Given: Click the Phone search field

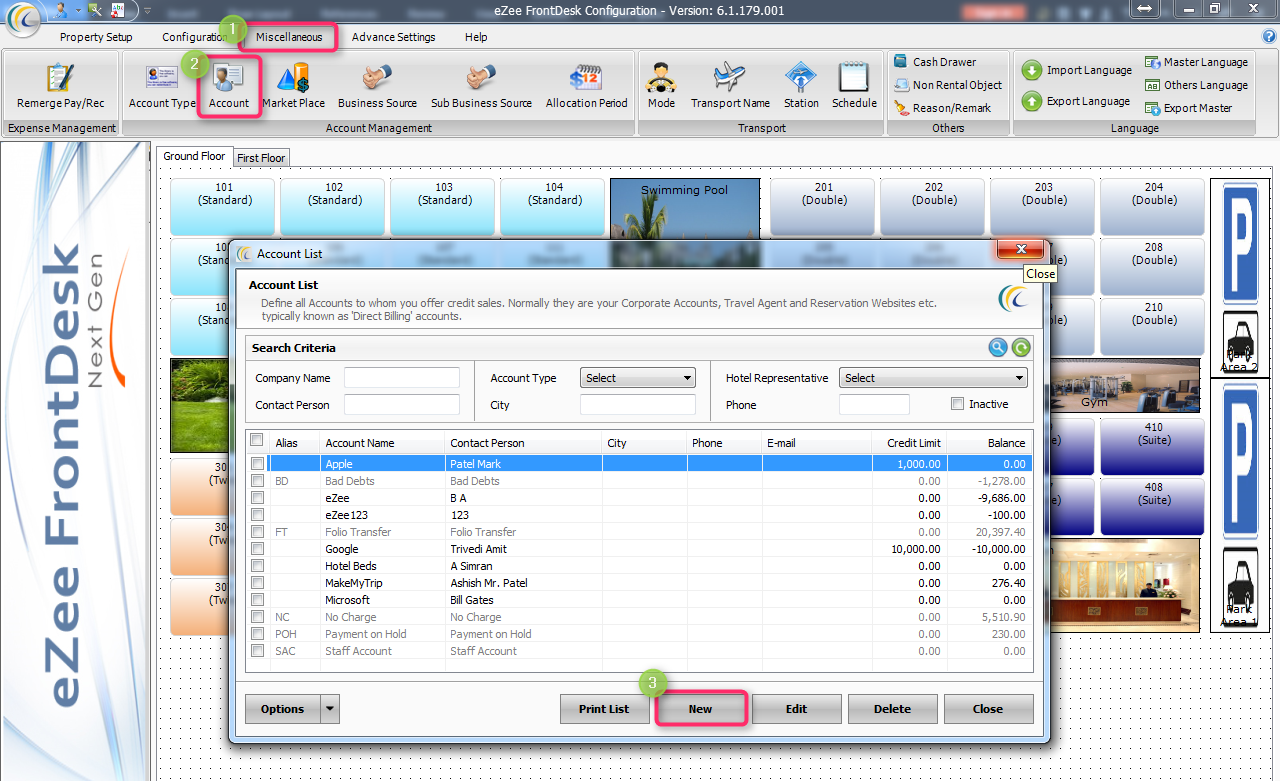Looking at the screenshot, I should (874, 405).
